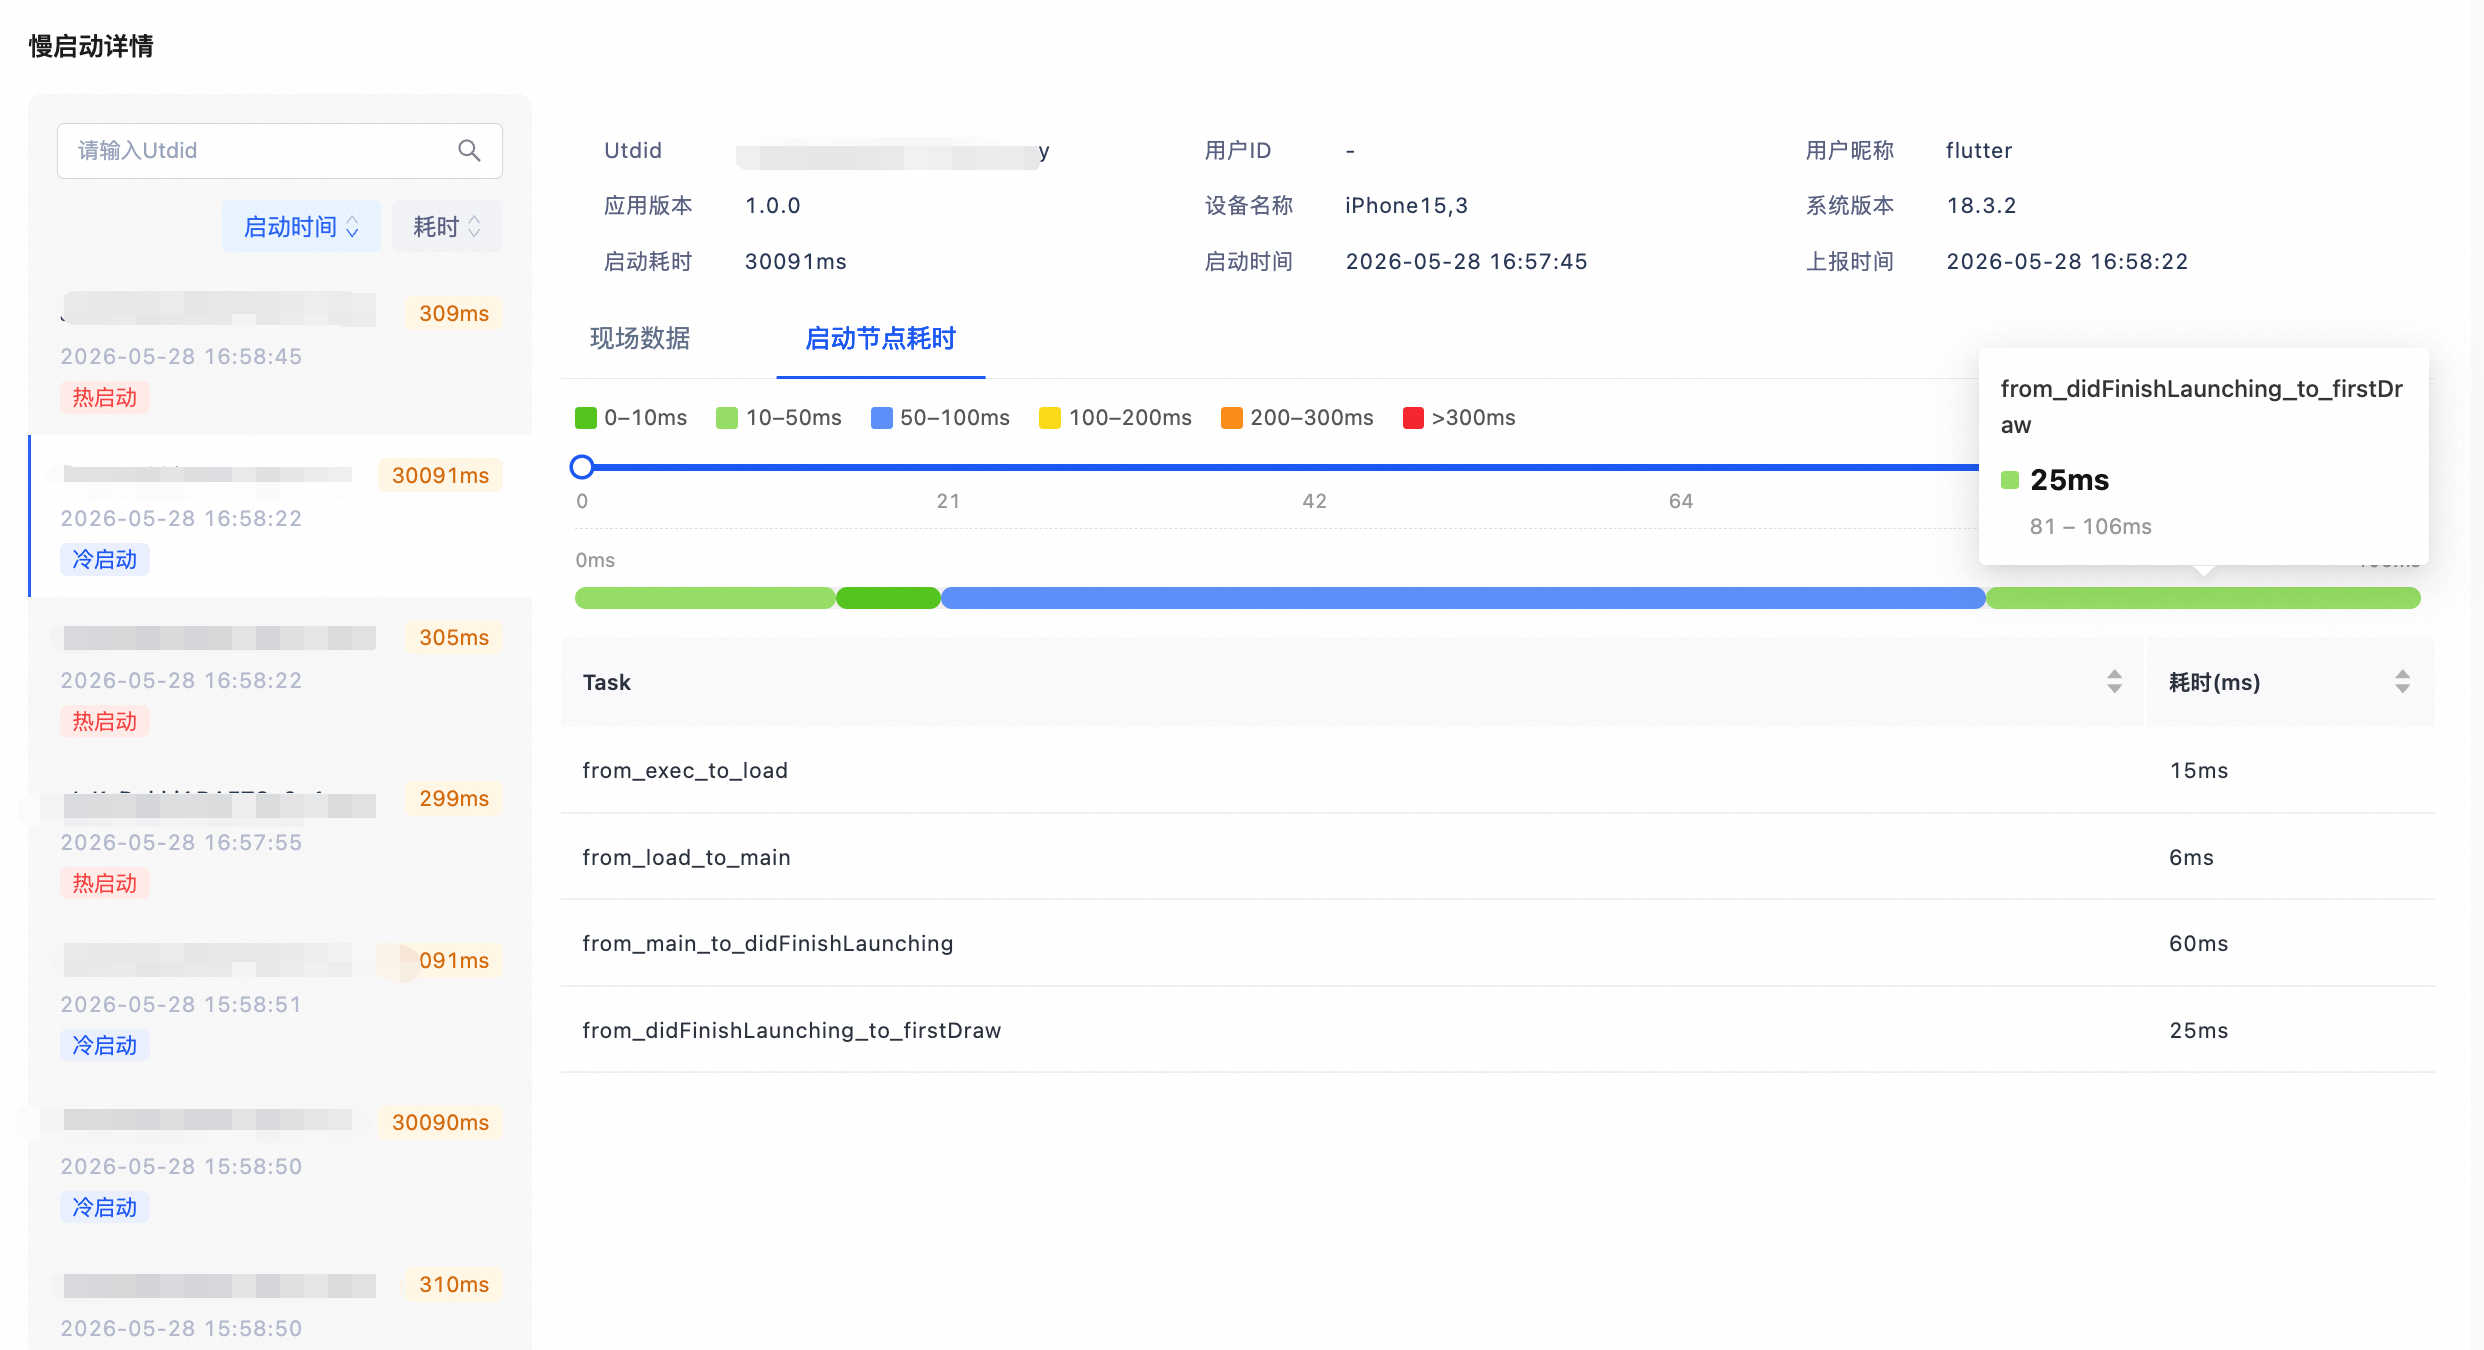Sort the list by 耗时
This screenshot has height=1350, width=2484.
click(447, 227)
